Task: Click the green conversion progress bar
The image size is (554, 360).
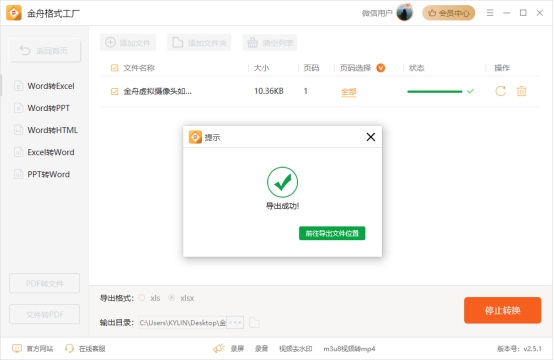Action: [435, 92]
